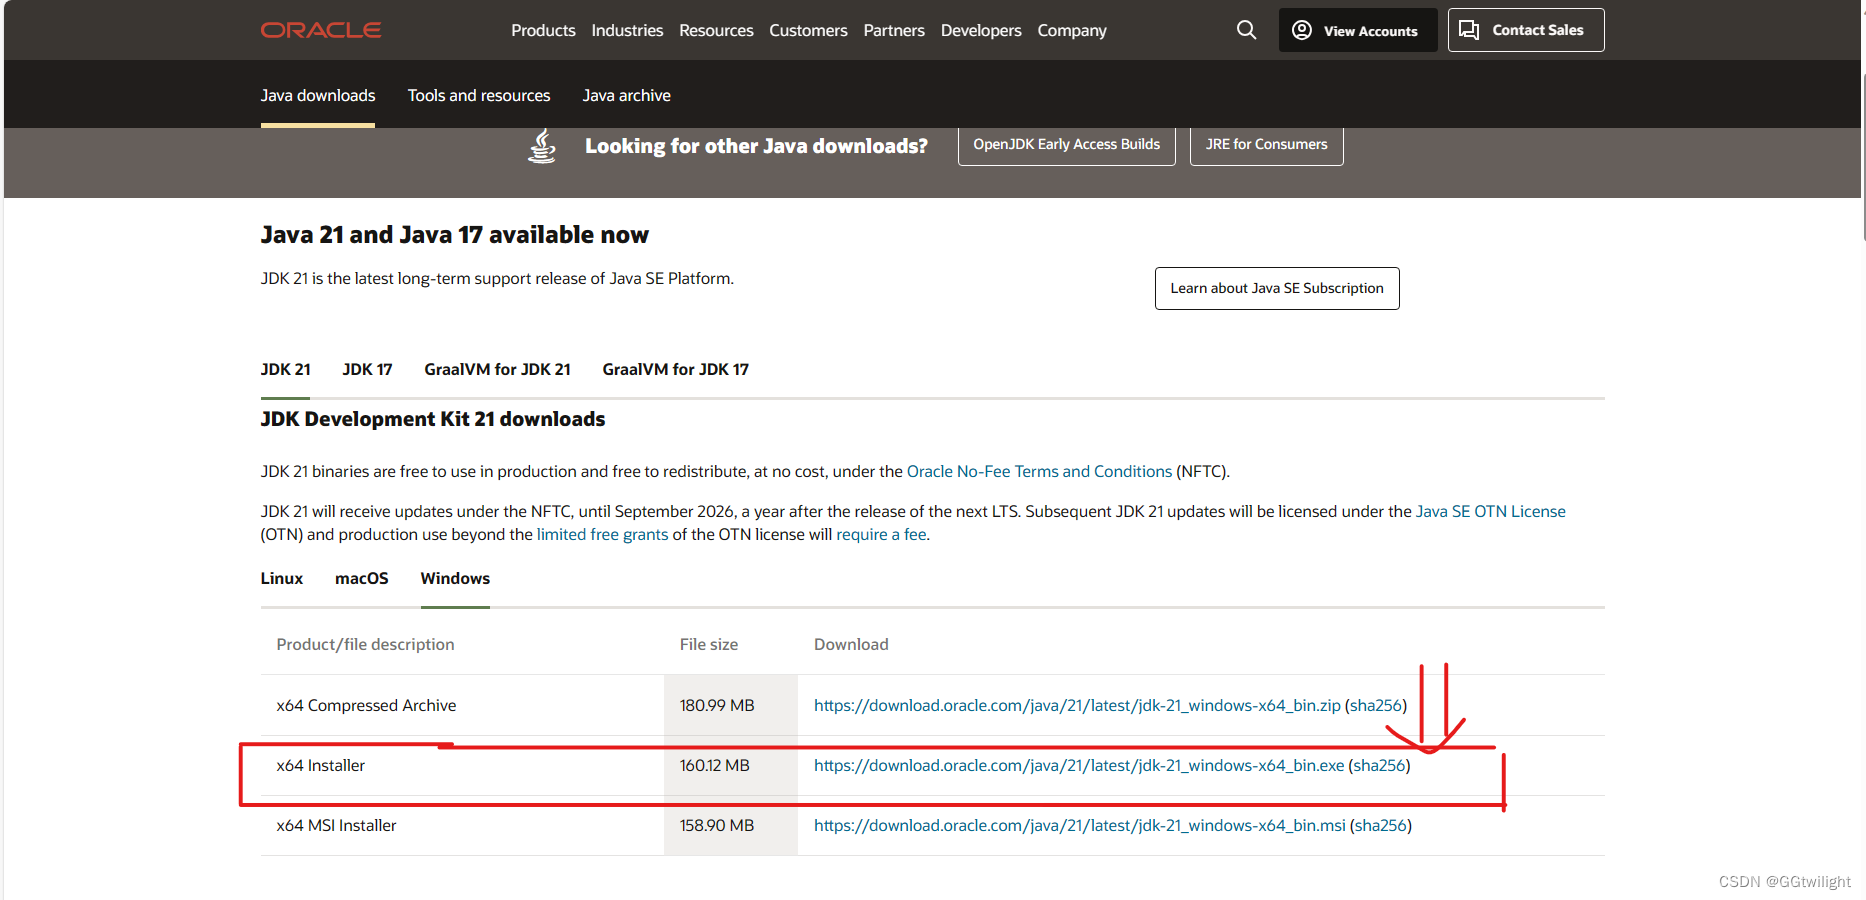
Task: Click the Contact Sales button
Action: [1526, 30]
